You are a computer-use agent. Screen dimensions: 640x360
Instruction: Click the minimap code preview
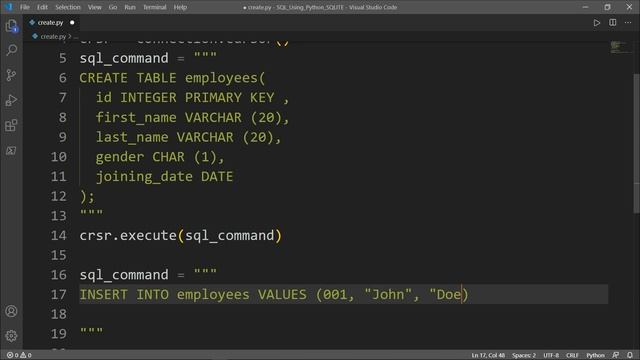[x=620, y=47]
